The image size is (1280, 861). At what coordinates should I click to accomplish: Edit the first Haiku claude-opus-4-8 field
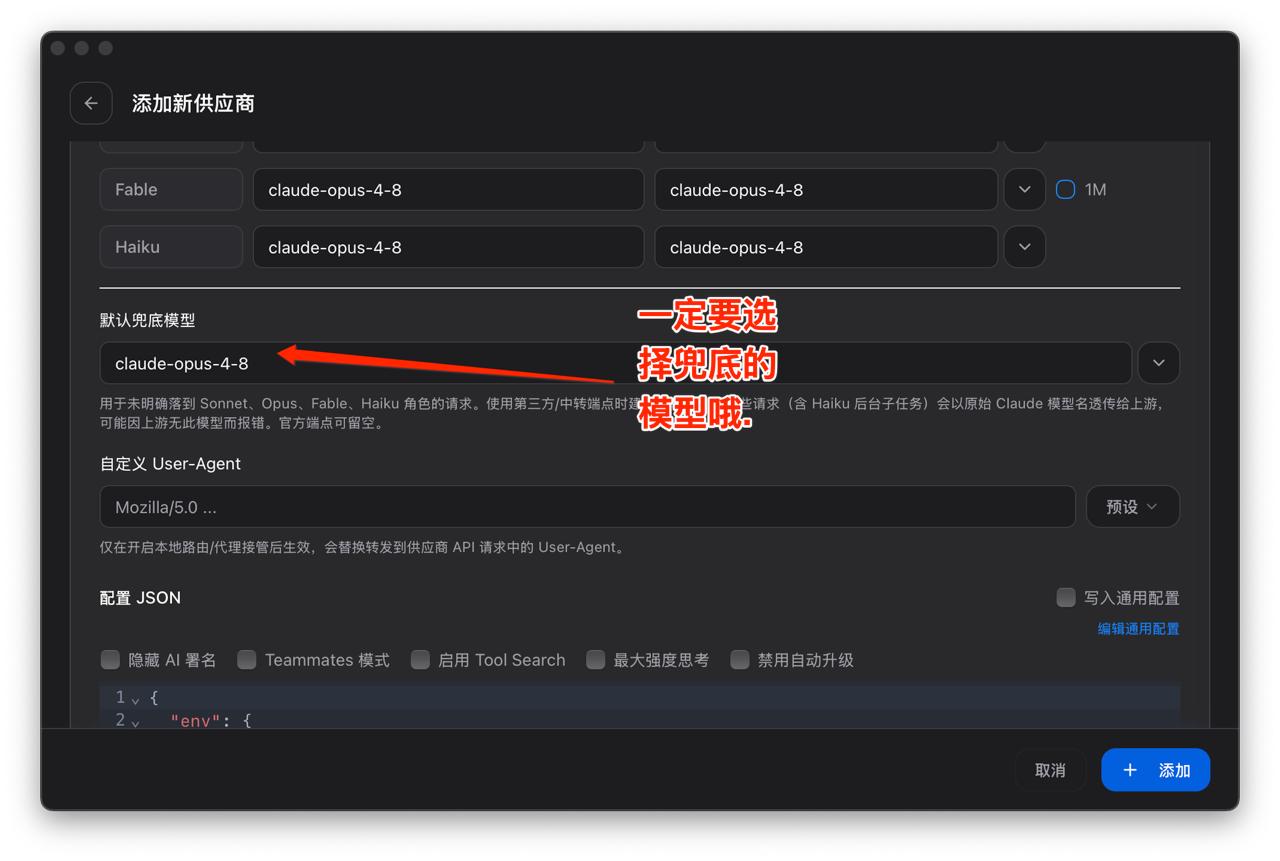coord(448,247)
